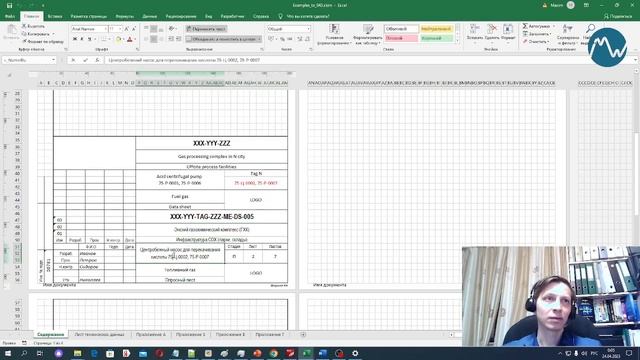Save the workbook from quick access toolbar
Screen dimensions: 640x360
pyautogui.click(x=9, y=5)
